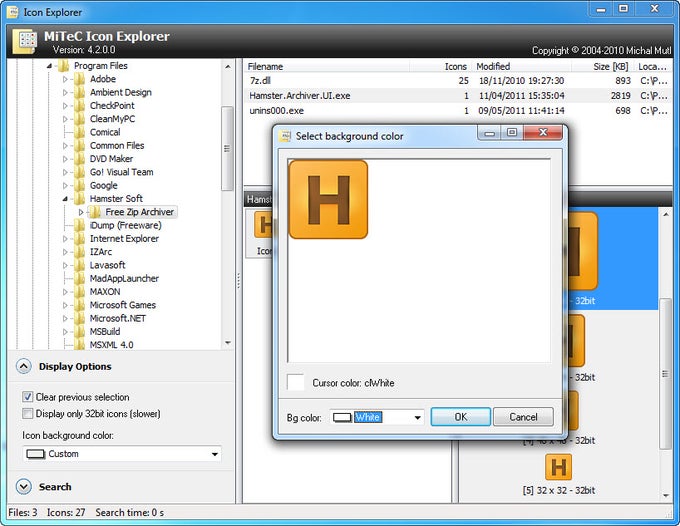Click the MAXON folder icon

79,292
